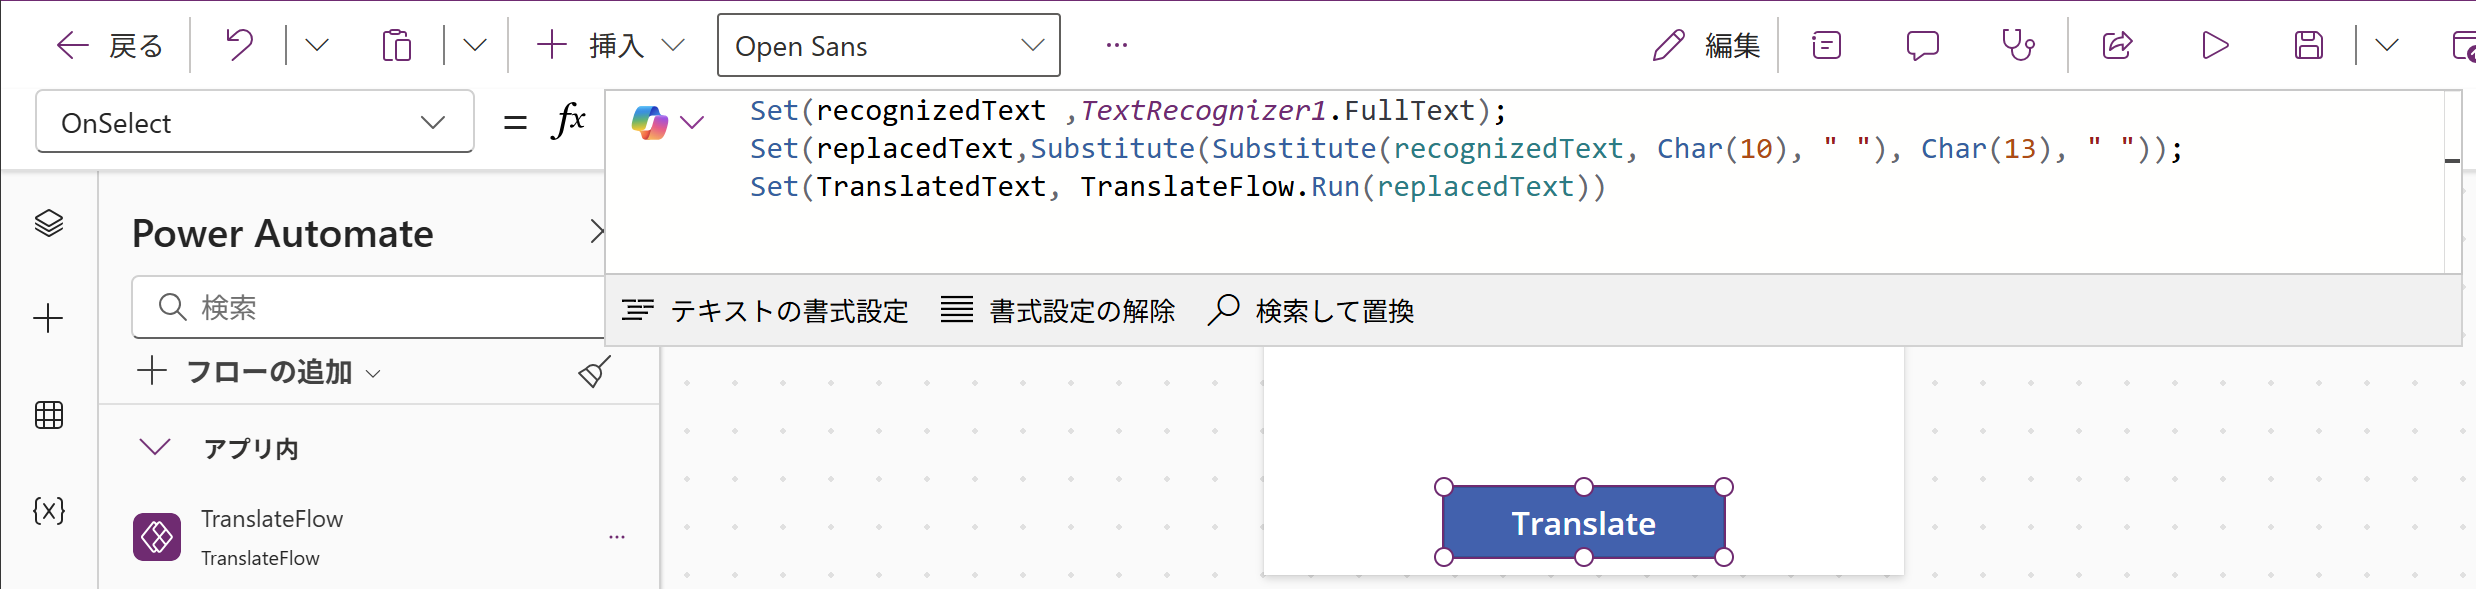
Task: Collapse the Power Automate panel chevron
Action: (x=596, y=232)
